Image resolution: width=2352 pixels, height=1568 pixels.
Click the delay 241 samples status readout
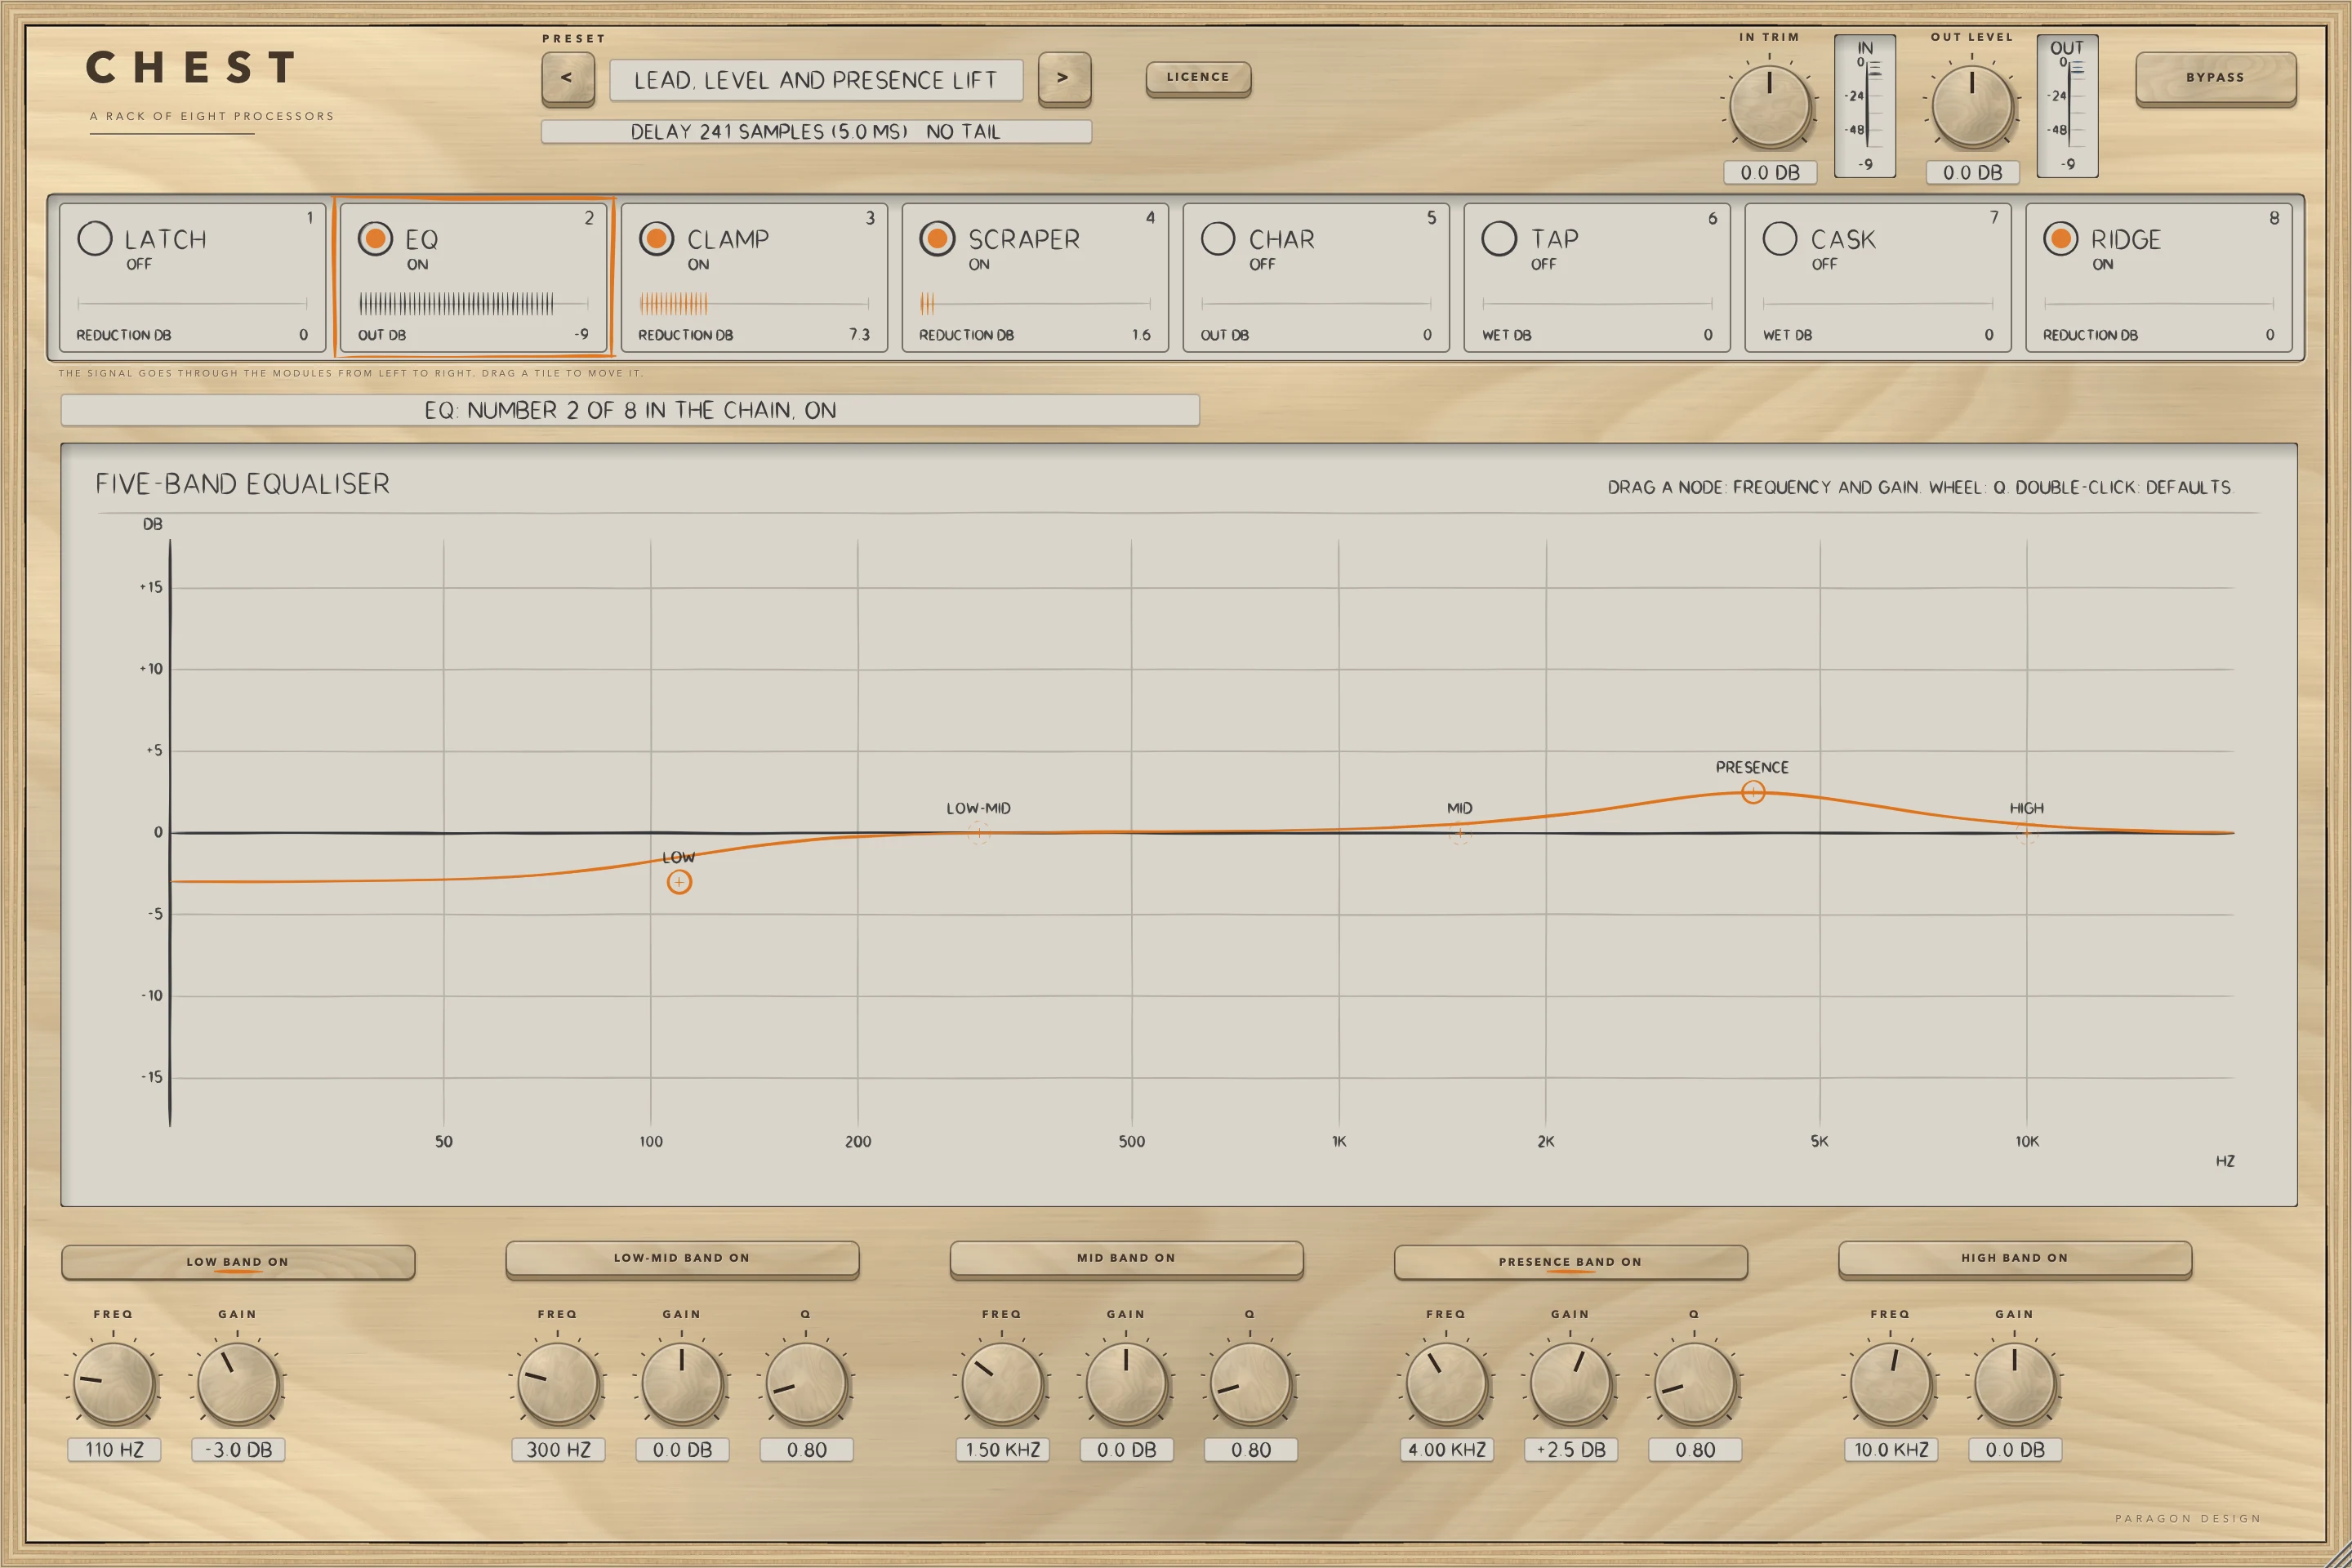(x=816, y=132)
